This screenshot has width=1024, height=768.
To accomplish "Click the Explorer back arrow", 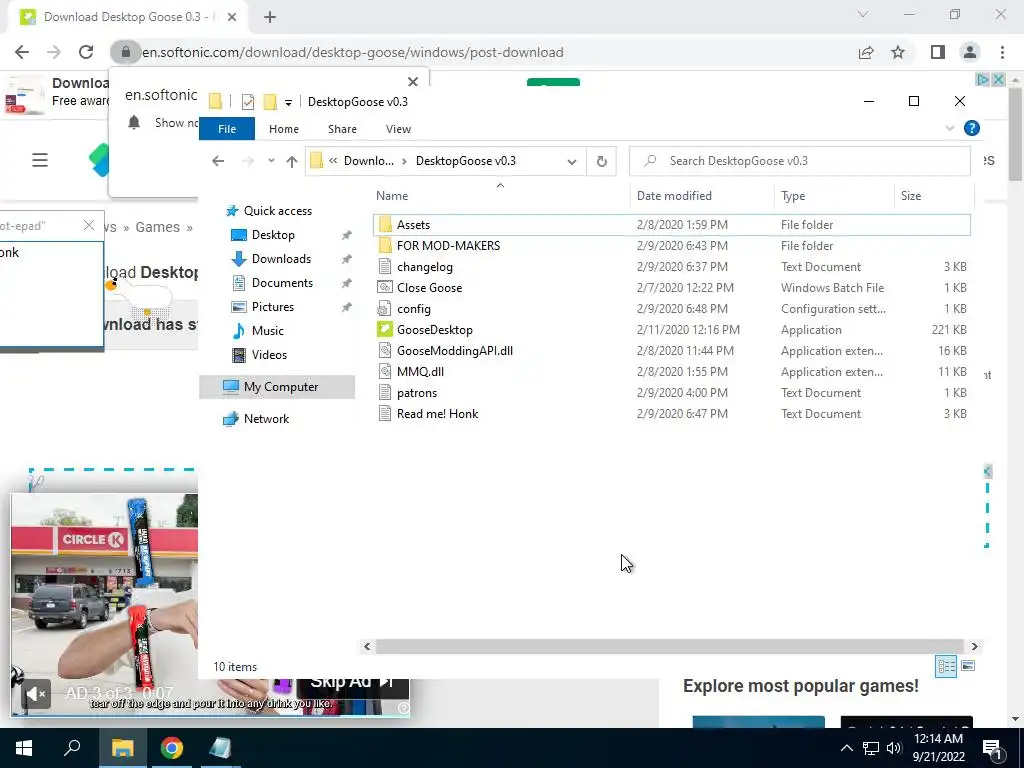I will tap(218, 161).
